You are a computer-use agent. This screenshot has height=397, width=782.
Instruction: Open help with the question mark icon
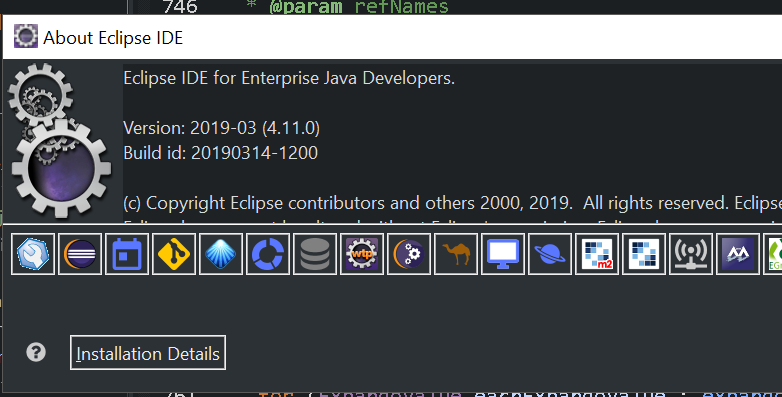pos(36,353)
